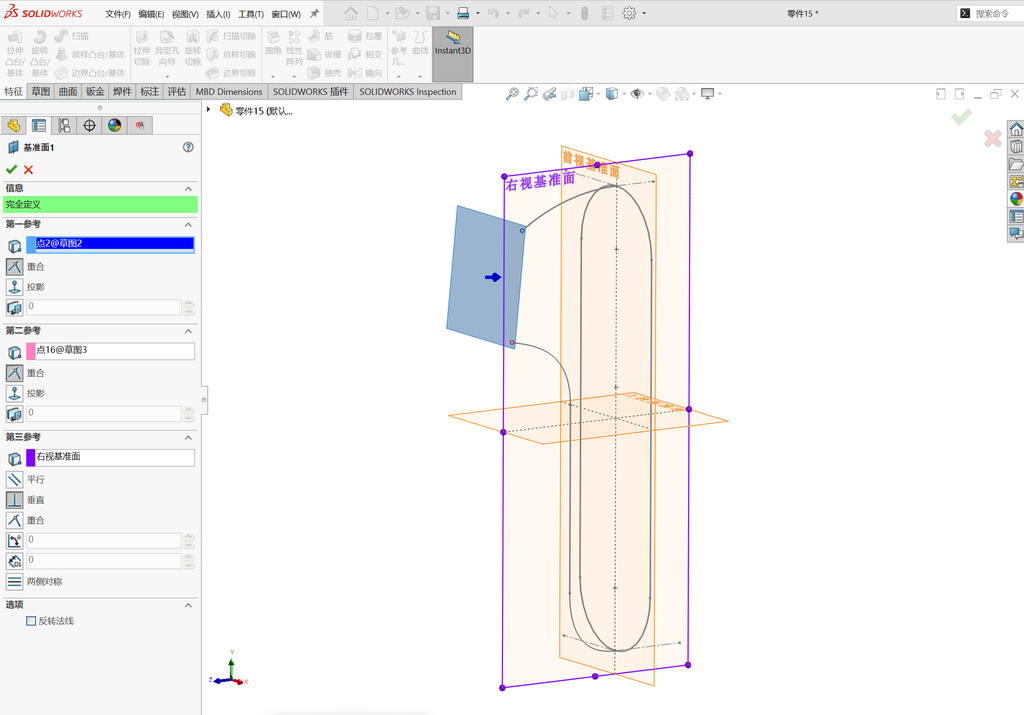
Task: Open DisplayManager color sphere tab
Action: click(115, 125)
